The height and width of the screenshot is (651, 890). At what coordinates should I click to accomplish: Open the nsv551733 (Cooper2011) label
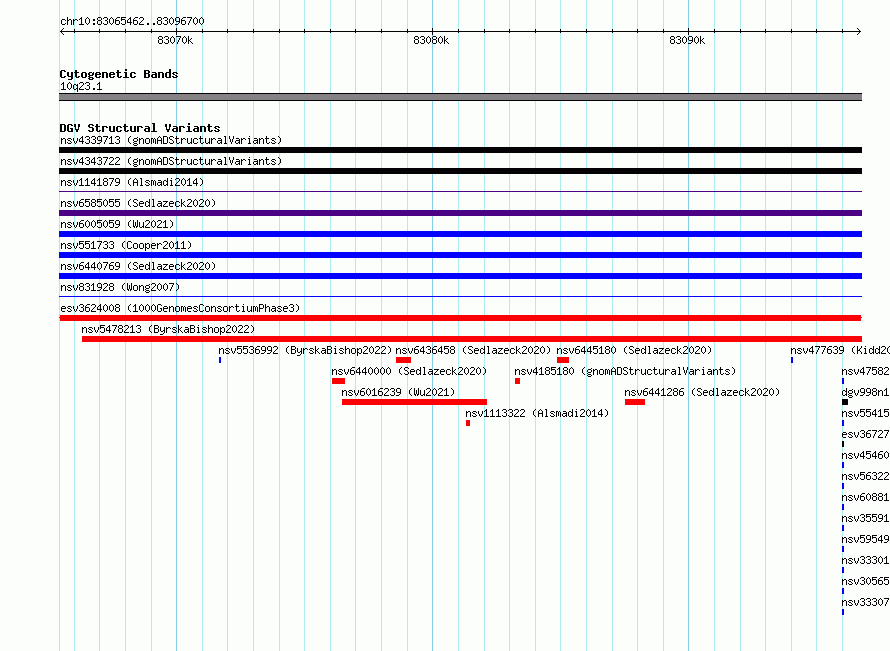click(x=126, y=245)
